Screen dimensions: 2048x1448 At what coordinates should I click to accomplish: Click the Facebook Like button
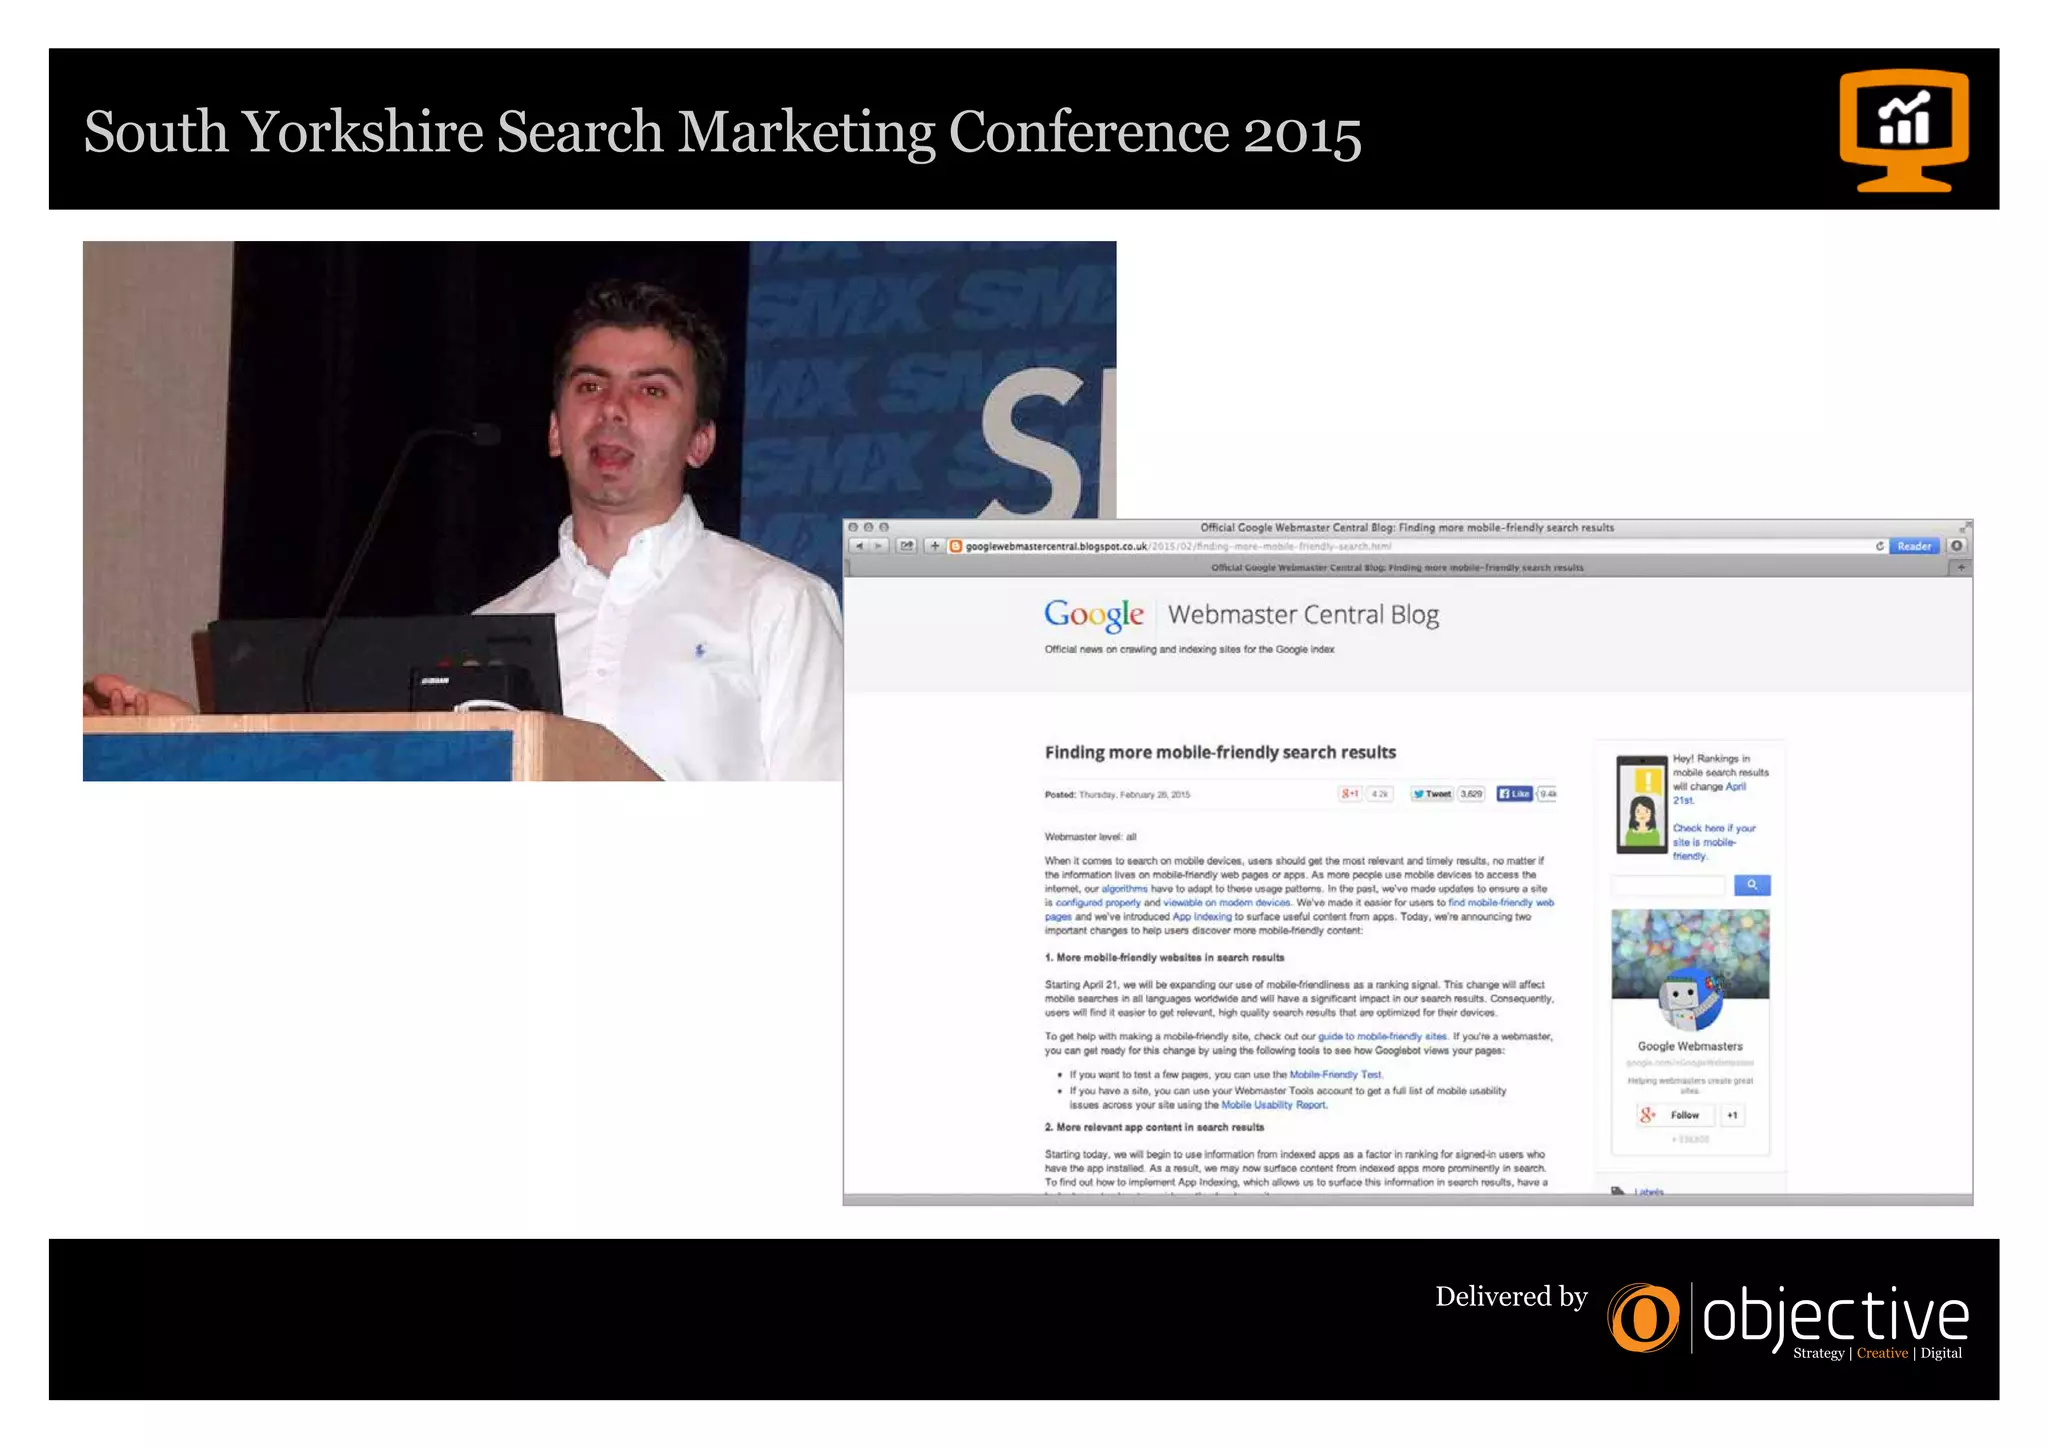coord(1514,794)
